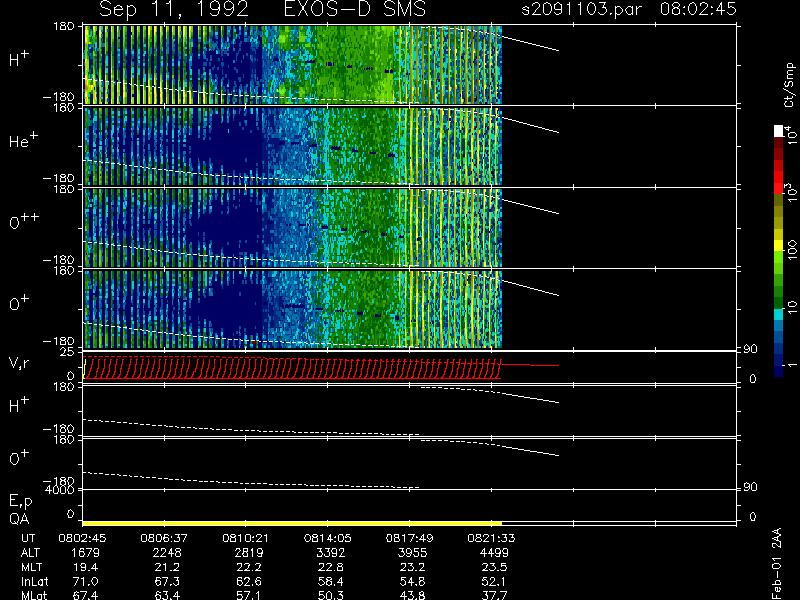Click the UT value "0814:05"
The height and width of the screenshot is (600, 800).
pos(328,538)
